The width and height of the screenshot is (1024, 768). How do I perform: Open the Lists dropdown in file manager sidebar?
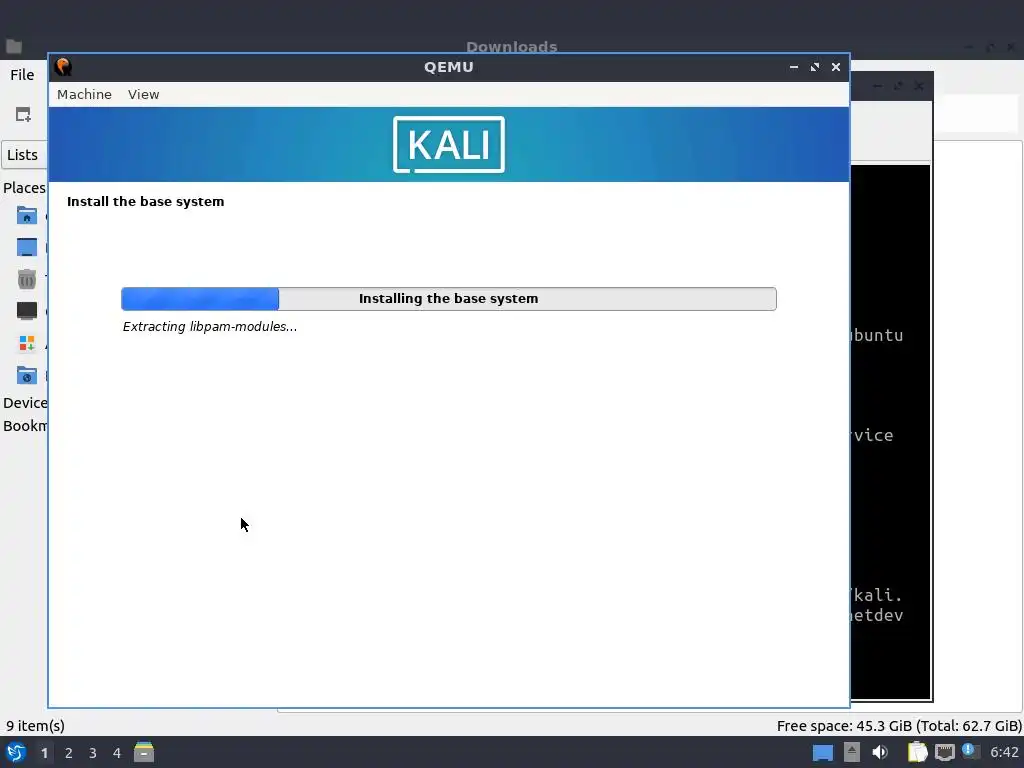[24, 155]
